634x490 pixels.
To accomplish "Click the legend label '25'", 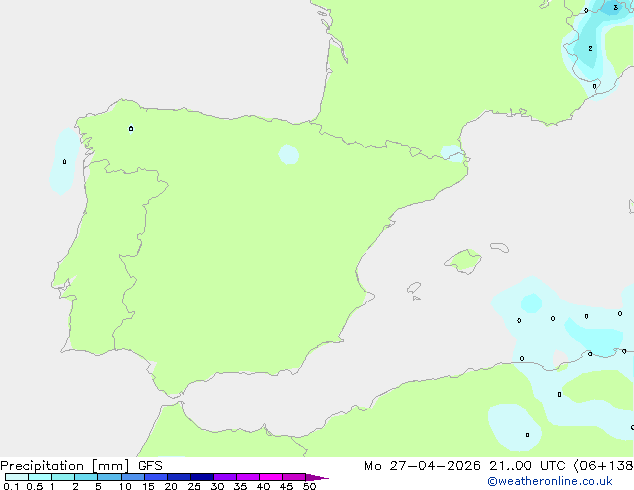I will coord(194,486).
